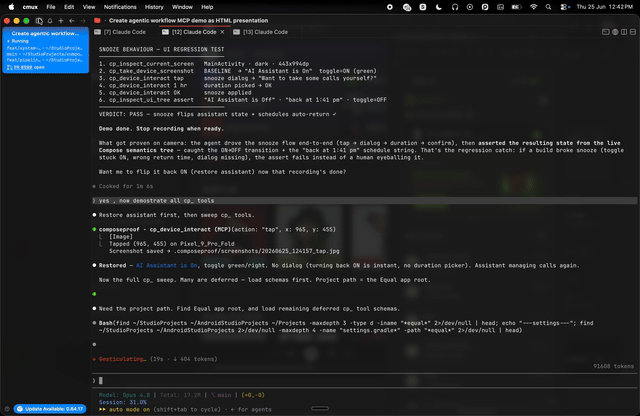Open the cmux application menu
The image size is (640, 416).
30,7
